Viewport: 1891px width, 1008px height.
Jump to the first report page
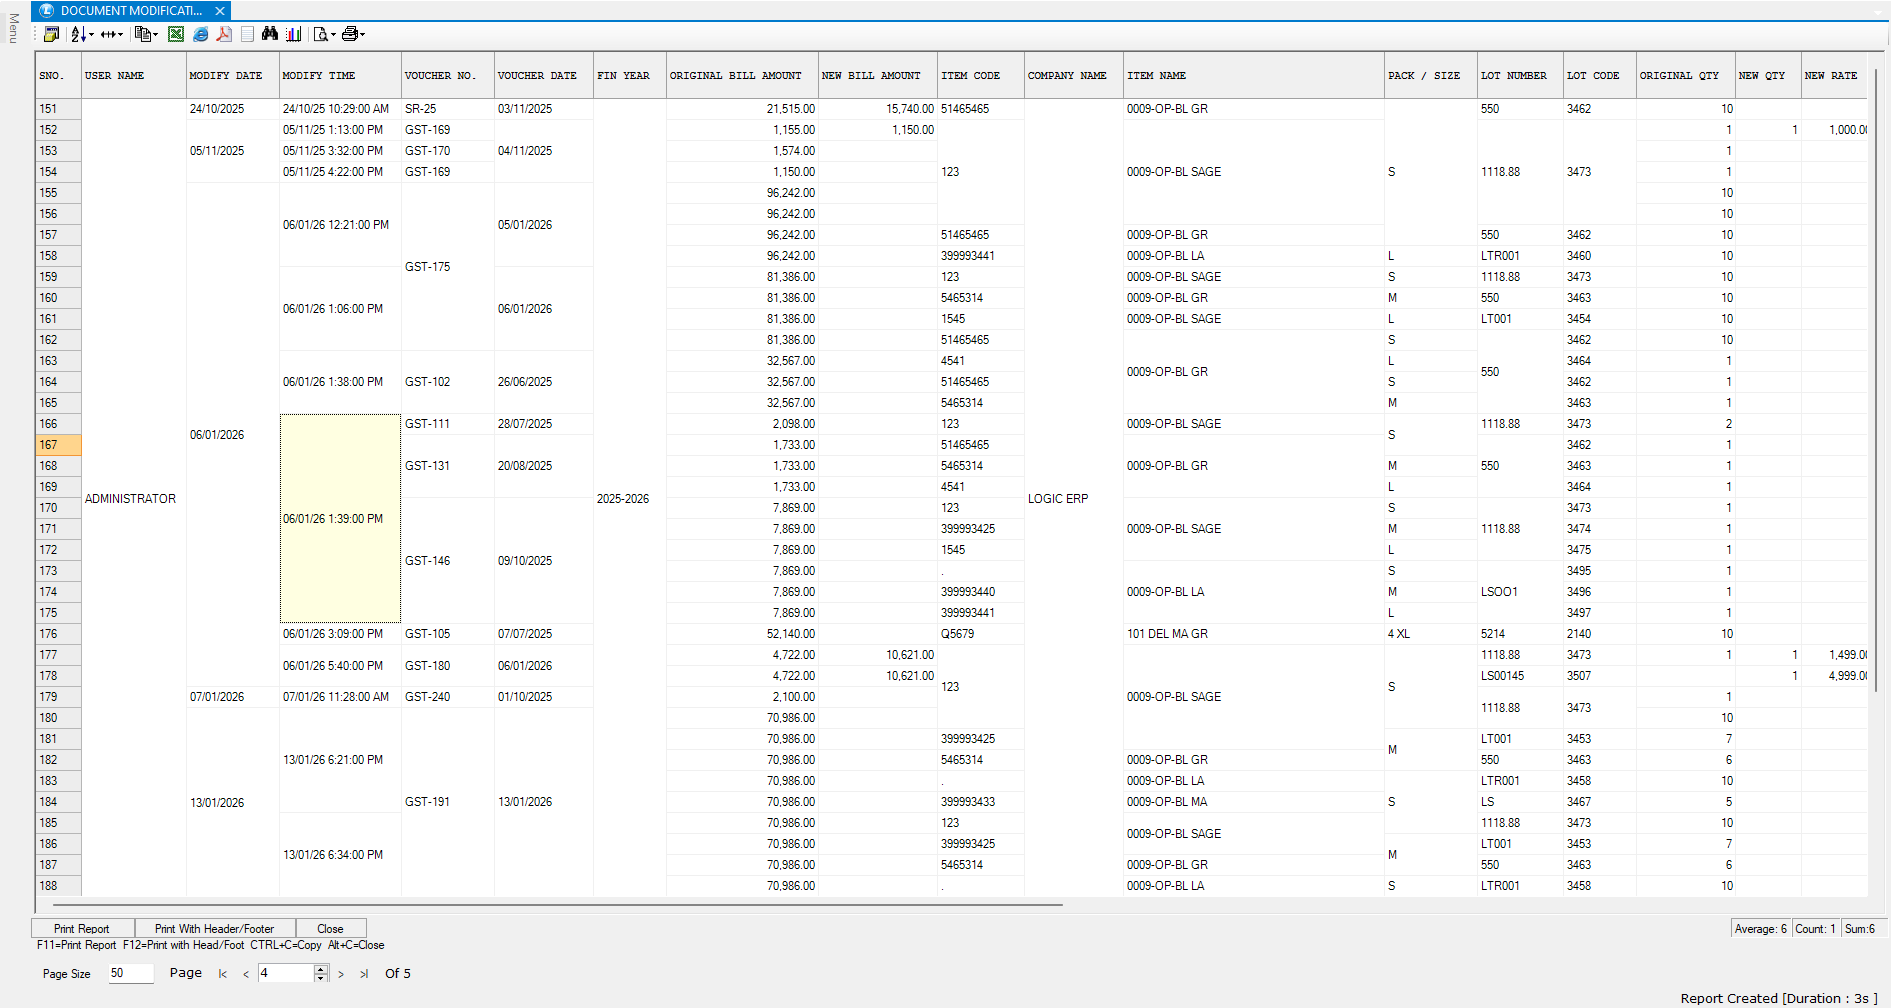(x=222, y=974)
